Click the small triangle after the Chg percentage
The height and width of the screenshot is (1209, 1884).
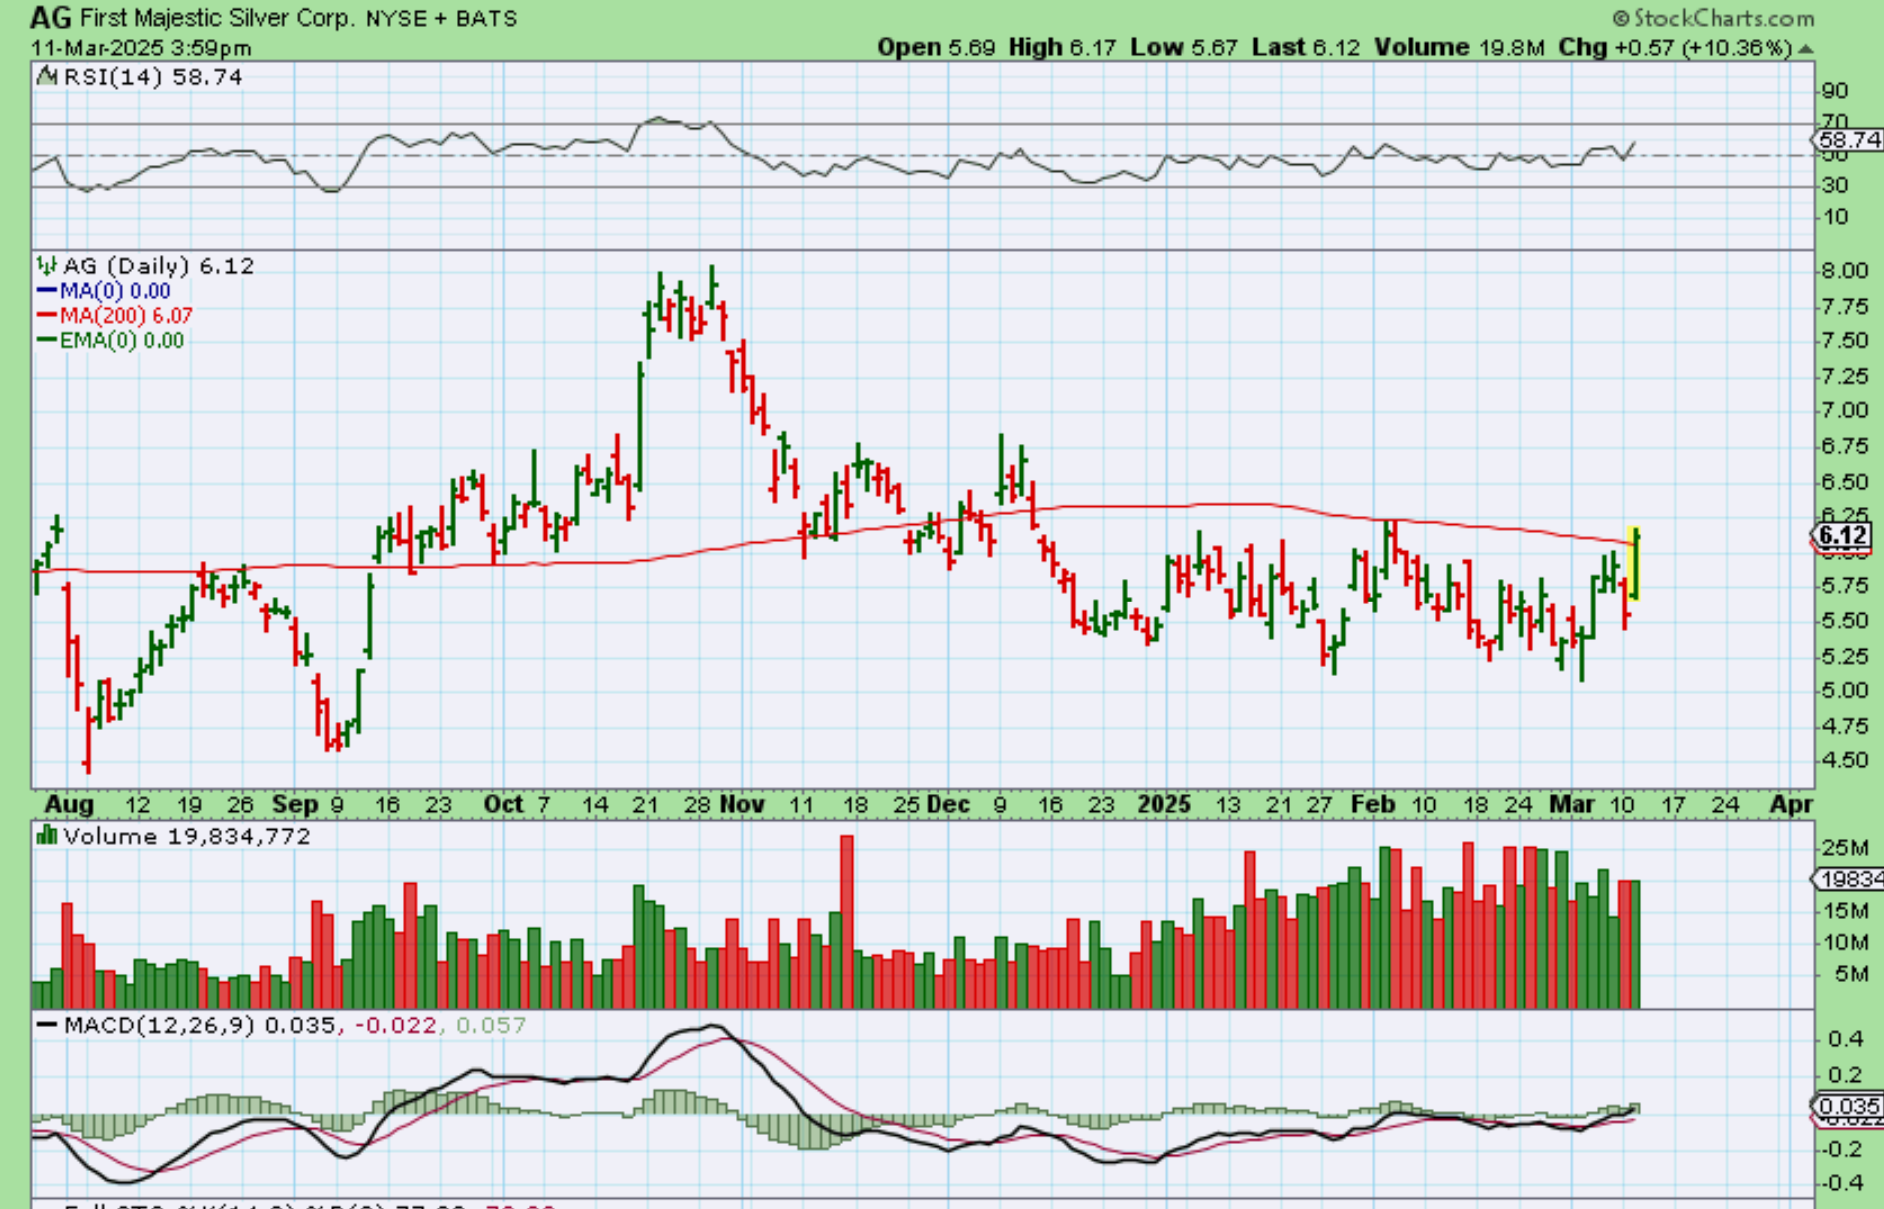coord(1805,48)
